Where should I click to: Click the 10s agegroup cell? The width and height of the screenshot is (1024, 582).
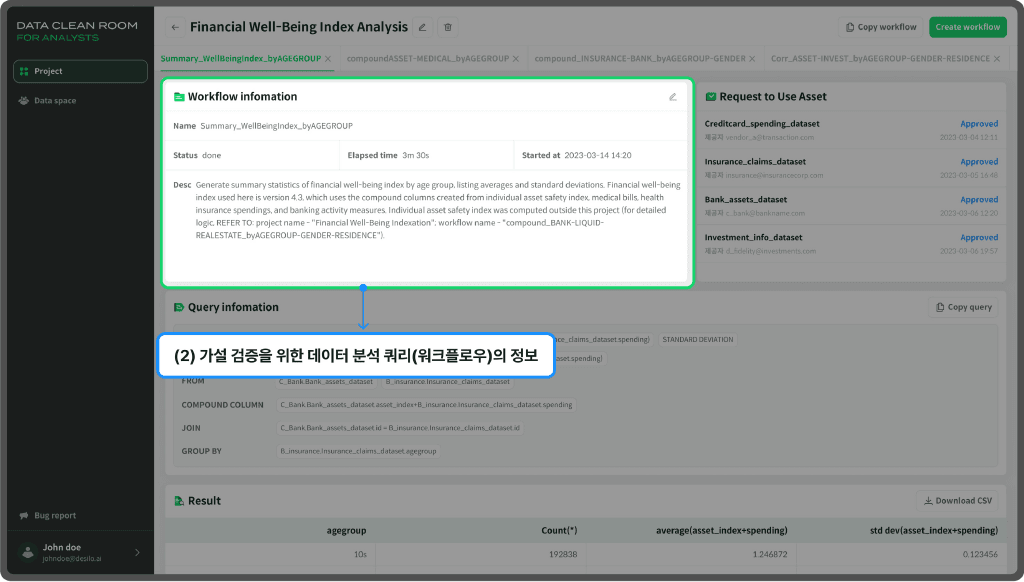[360, 555]
